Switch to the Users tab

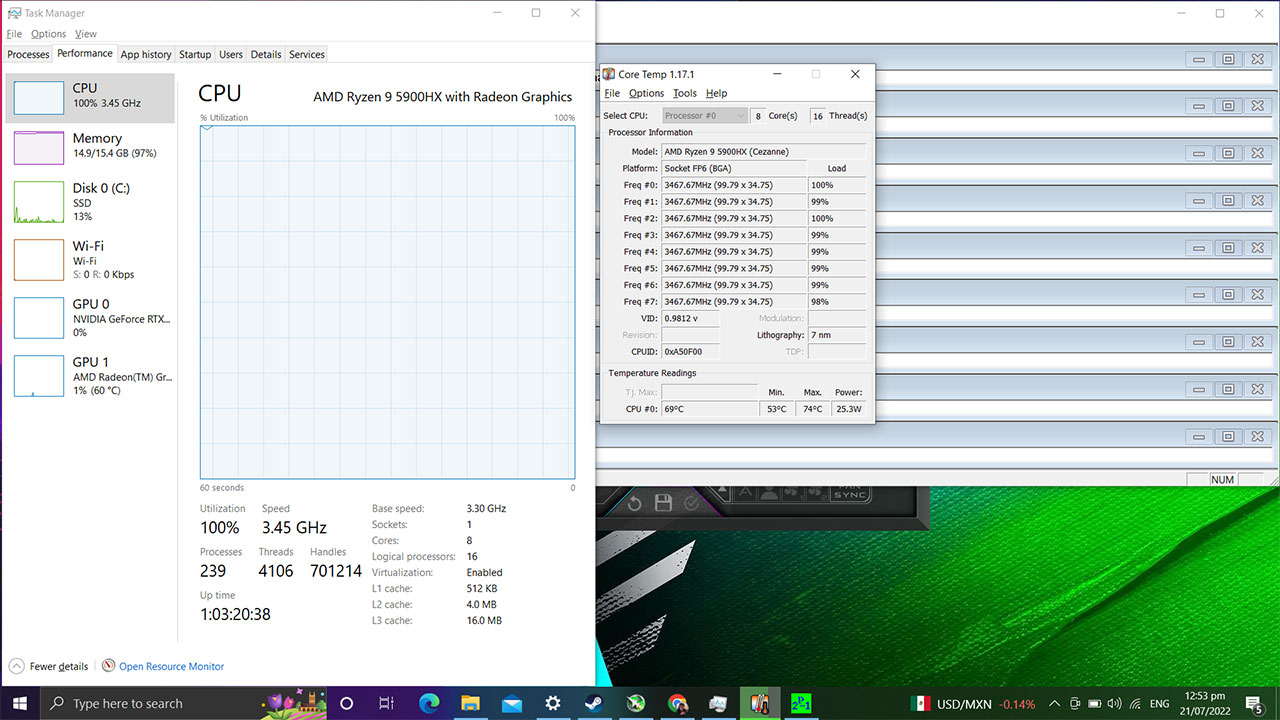(x=231, y=55)
